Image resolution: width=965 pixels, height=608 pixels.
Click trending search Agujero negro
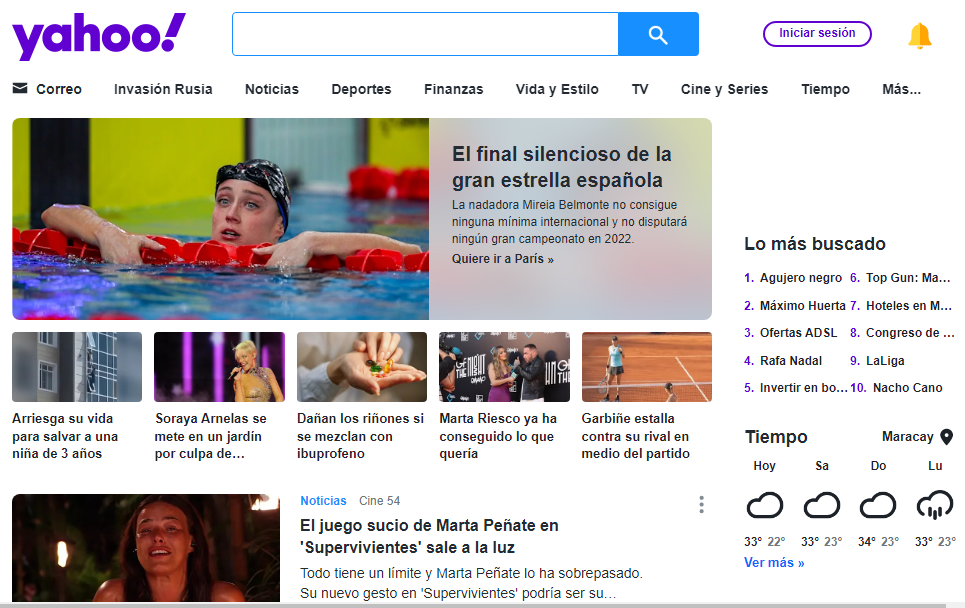(x=801, y=278)
